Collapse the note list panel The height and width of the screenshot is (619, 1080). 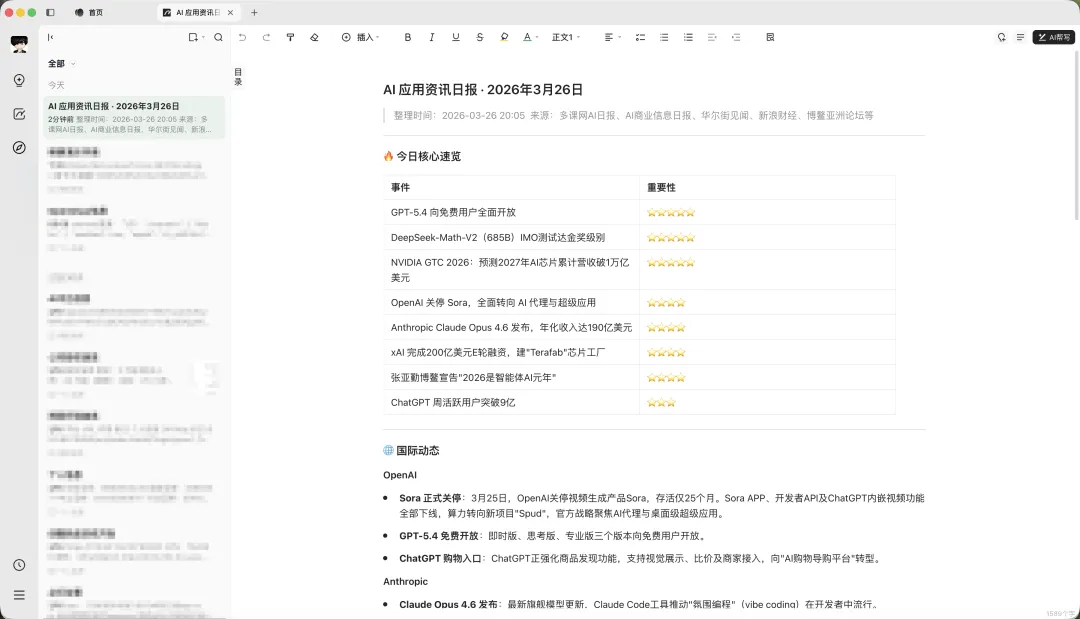click(x=50, y=37)
